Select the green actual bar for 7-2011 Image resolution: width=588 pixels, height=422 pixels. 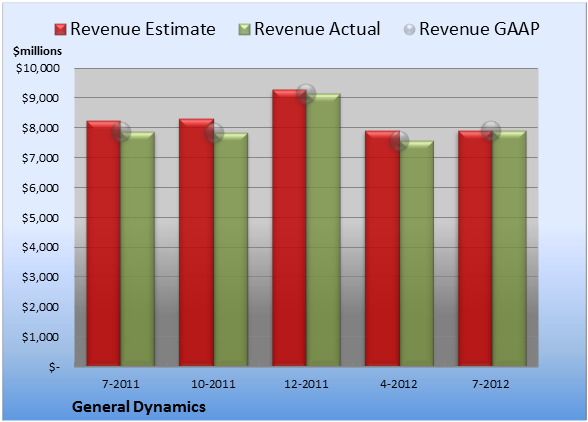point(138,249)
